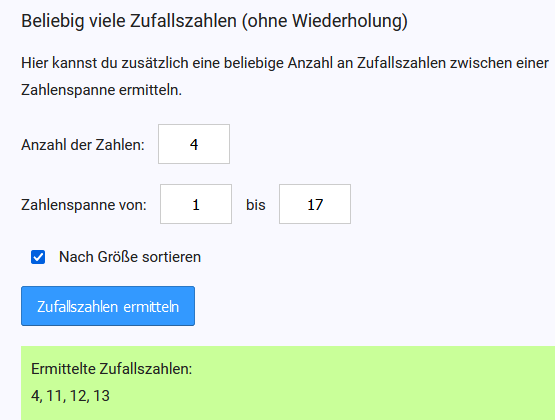Viewport: 555px width, 420px height.
Task: Click result number 13 in the output
Action: tap(102, 396)
